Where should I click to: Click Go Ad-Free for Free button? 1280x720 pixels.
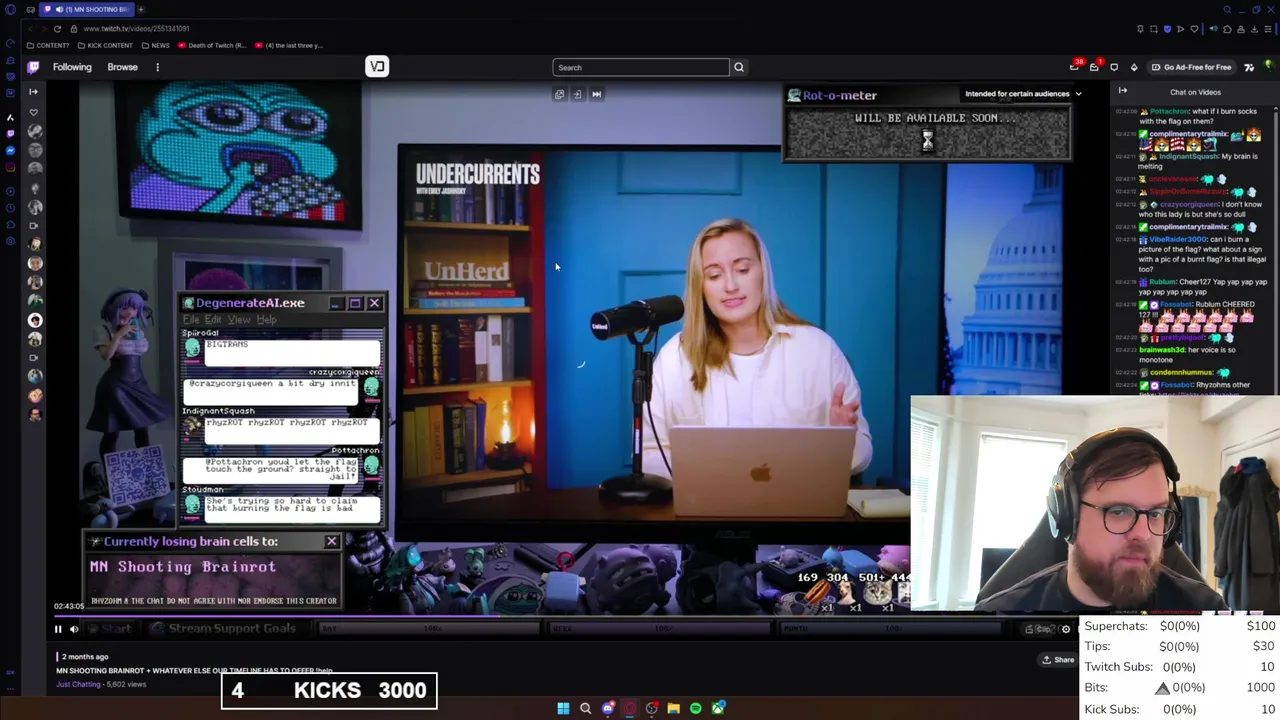[1191, 67]
